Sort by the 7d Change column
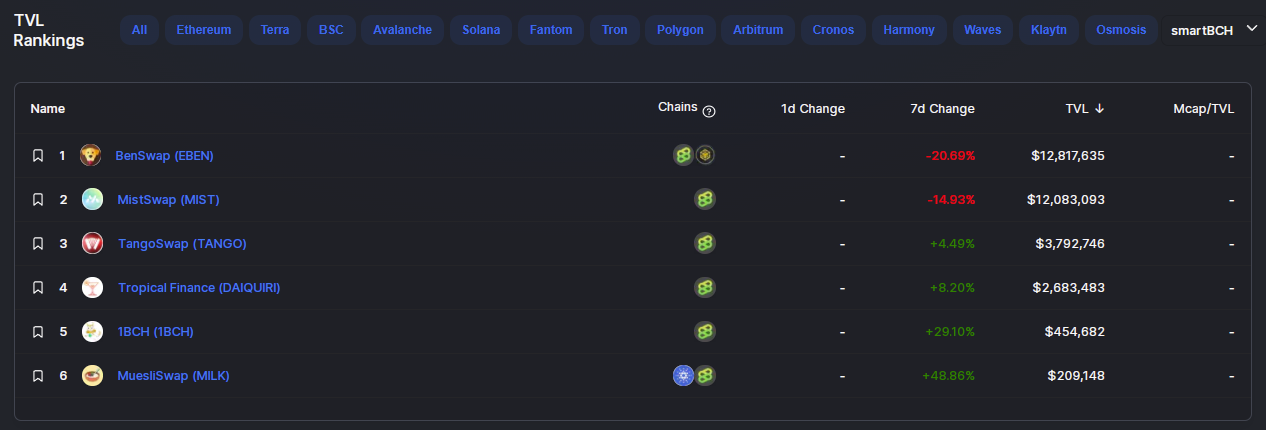This screenshot has width=1266, height=430. [x=942, y=109]
